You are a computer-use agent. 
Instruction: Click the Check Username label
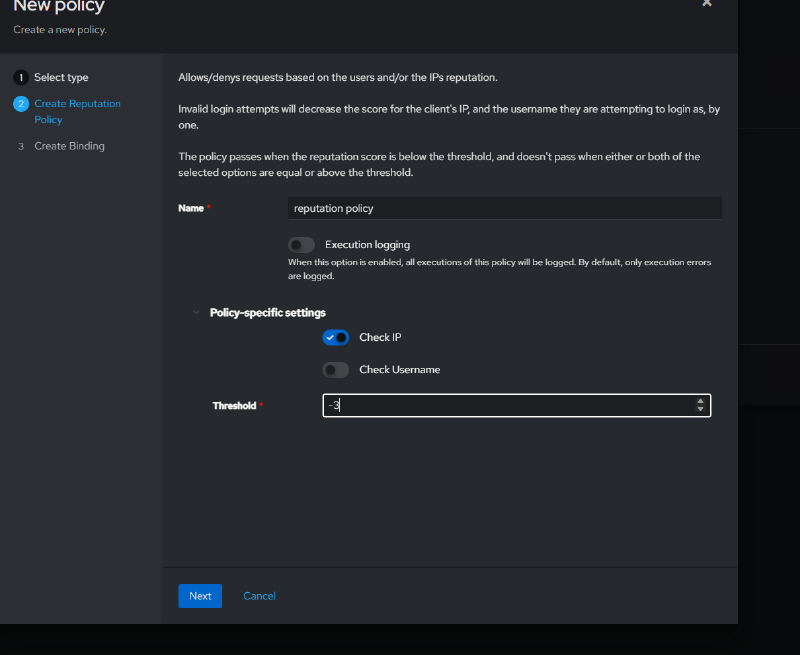pyautogui.click(x=399, y=370)
